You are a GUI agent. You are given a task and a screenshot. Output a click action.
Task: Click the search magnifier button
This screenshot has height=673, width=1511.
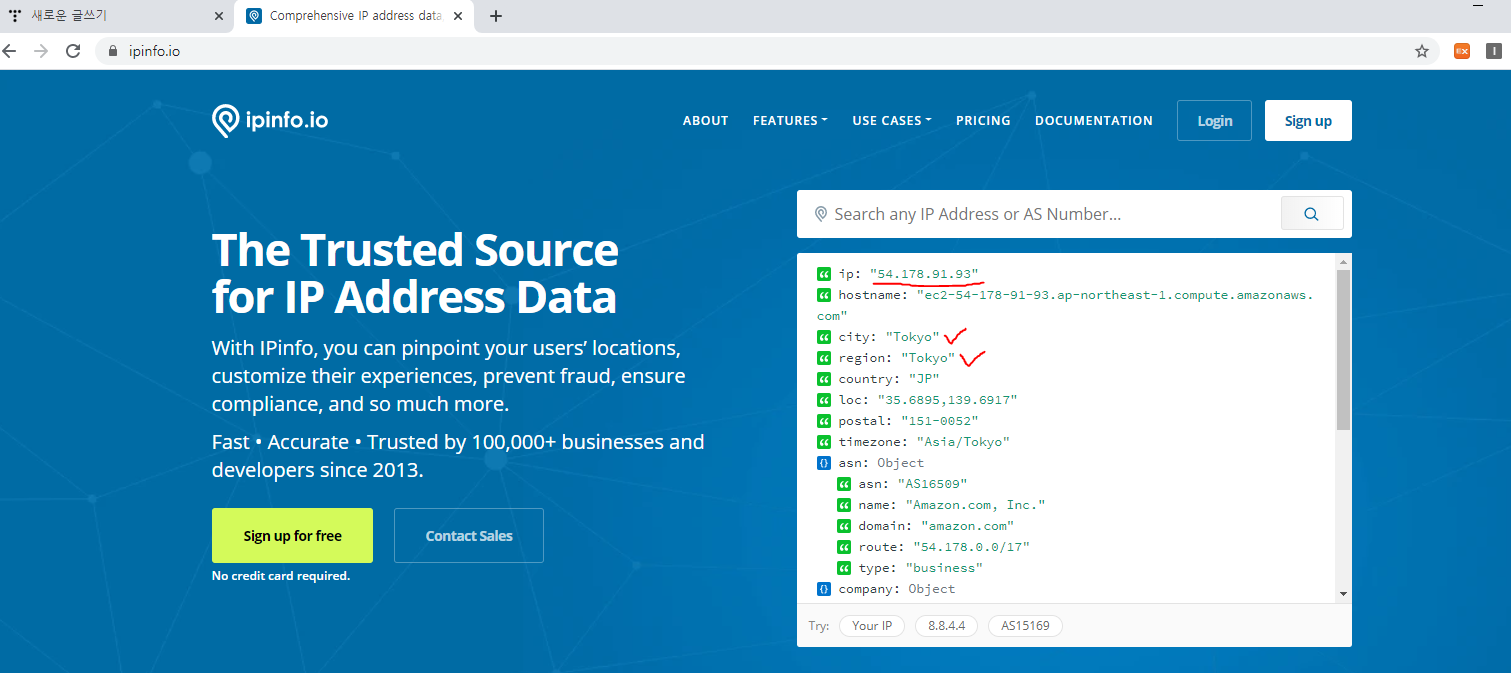pyautogui.click(x=1311, y=214)
